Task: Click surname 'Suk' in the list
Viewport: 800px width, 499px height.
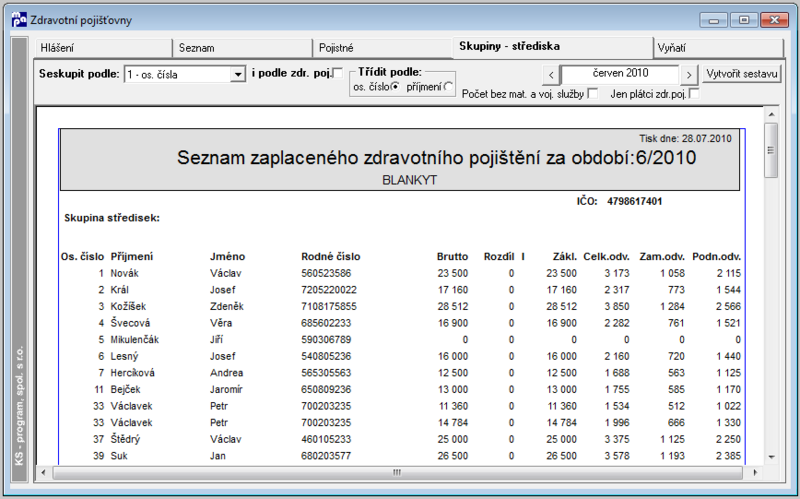Action: pyautogui.click(x=119, y=456)
